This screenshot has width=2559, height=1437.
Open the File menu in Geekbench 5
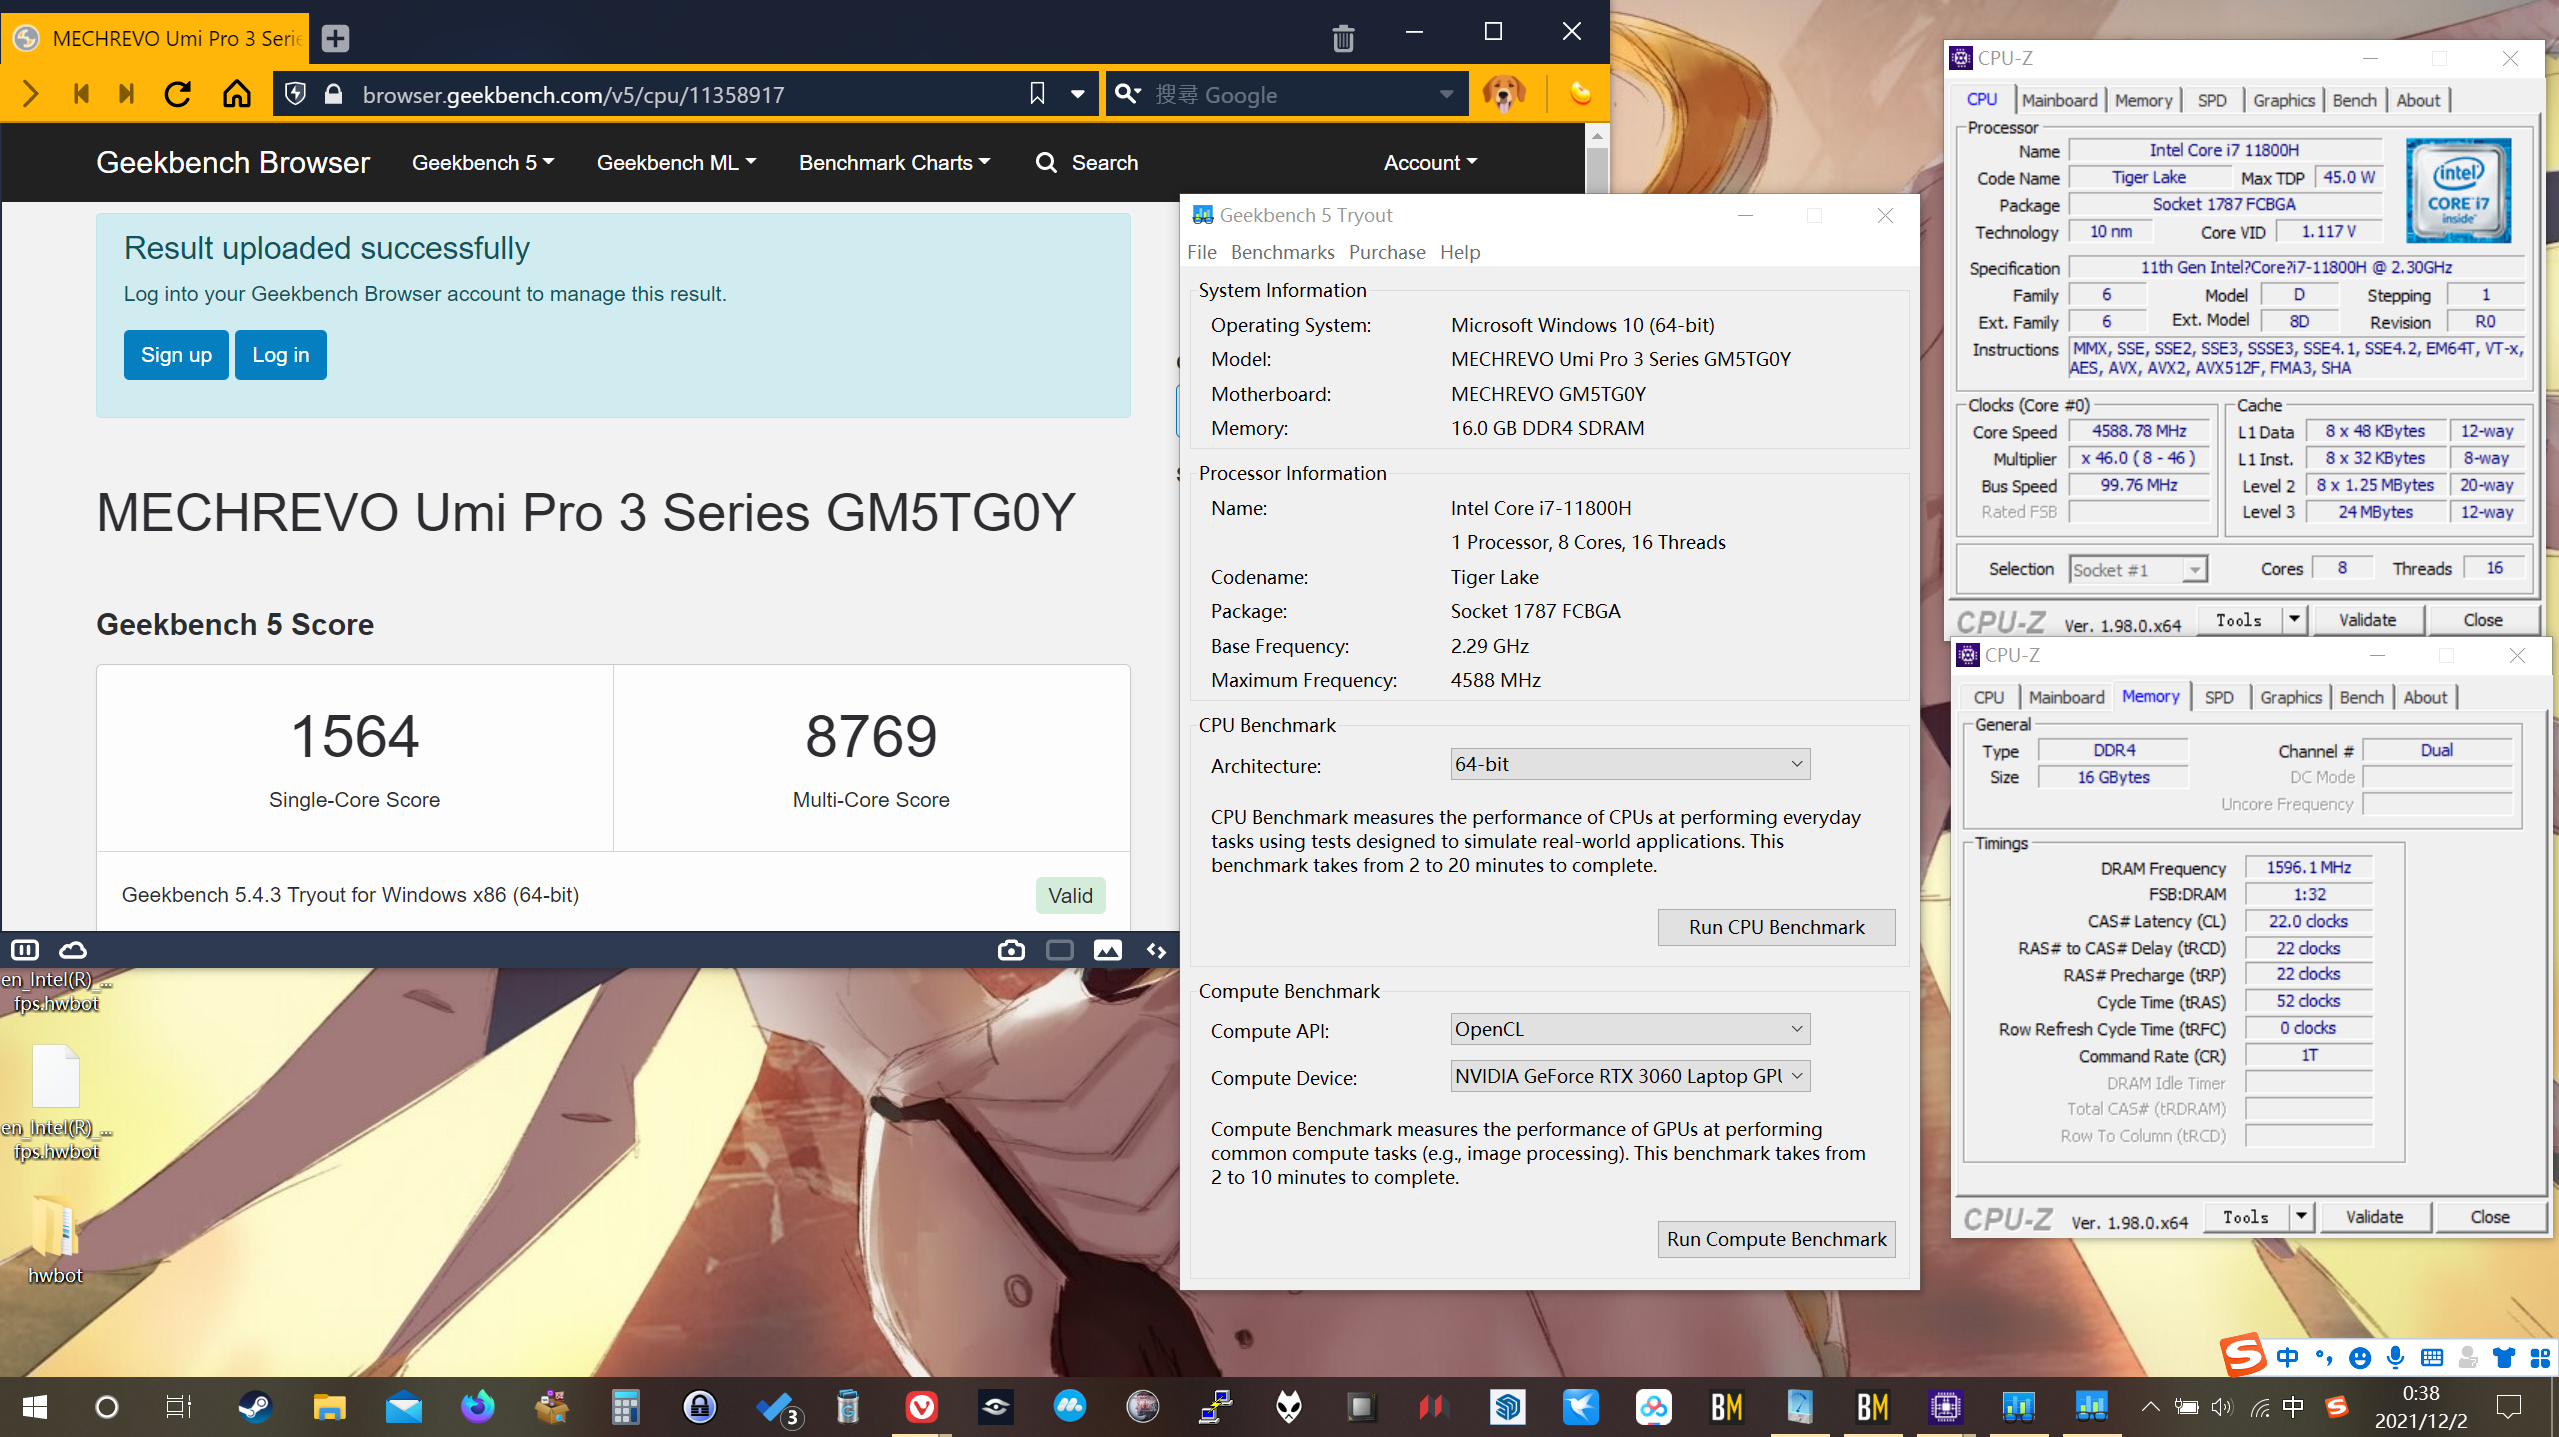click(1202, 252)
